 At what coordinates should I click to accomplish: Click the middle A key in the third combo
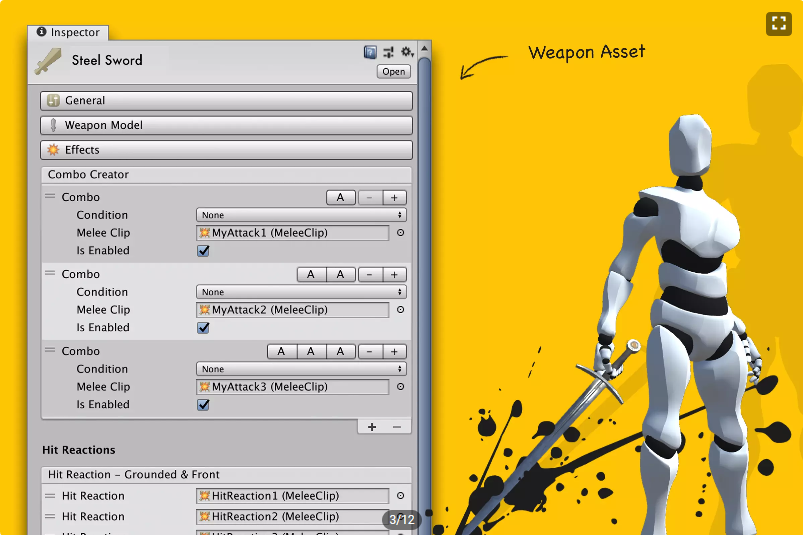(x=311, y=351)
